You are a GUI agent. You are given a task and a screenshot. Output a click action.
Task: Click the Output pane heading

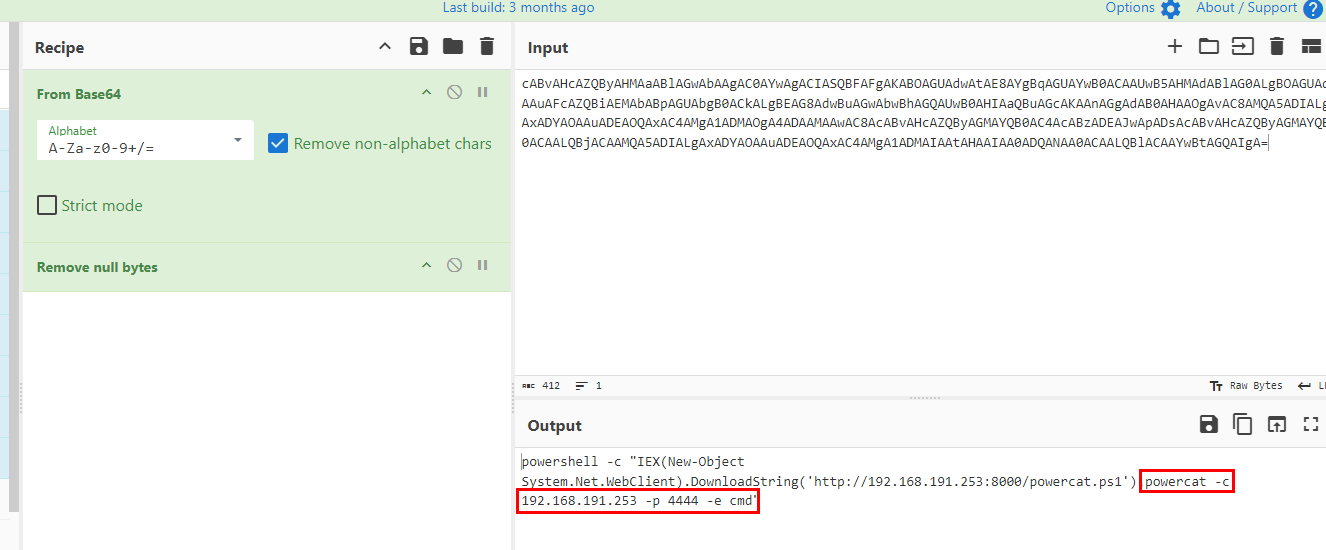(554, 426)
